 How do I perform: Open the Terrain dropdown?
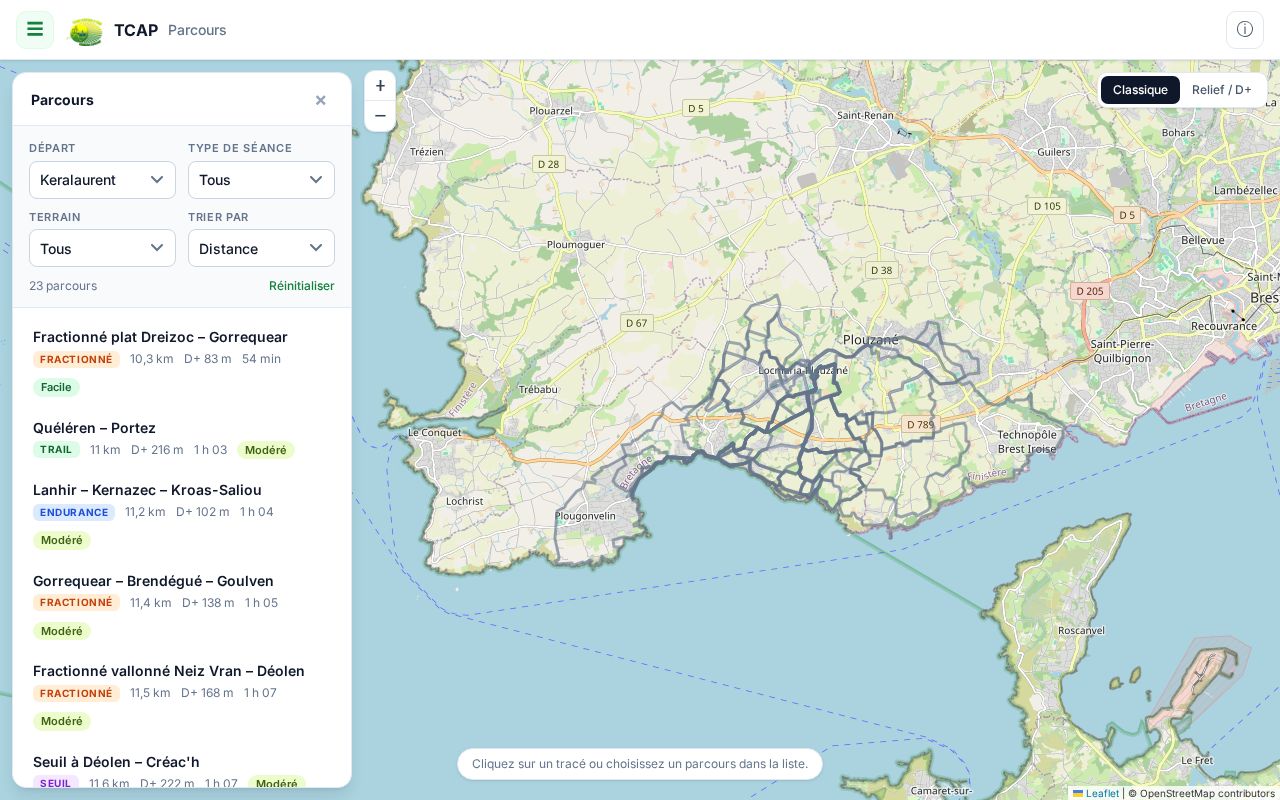102,249
